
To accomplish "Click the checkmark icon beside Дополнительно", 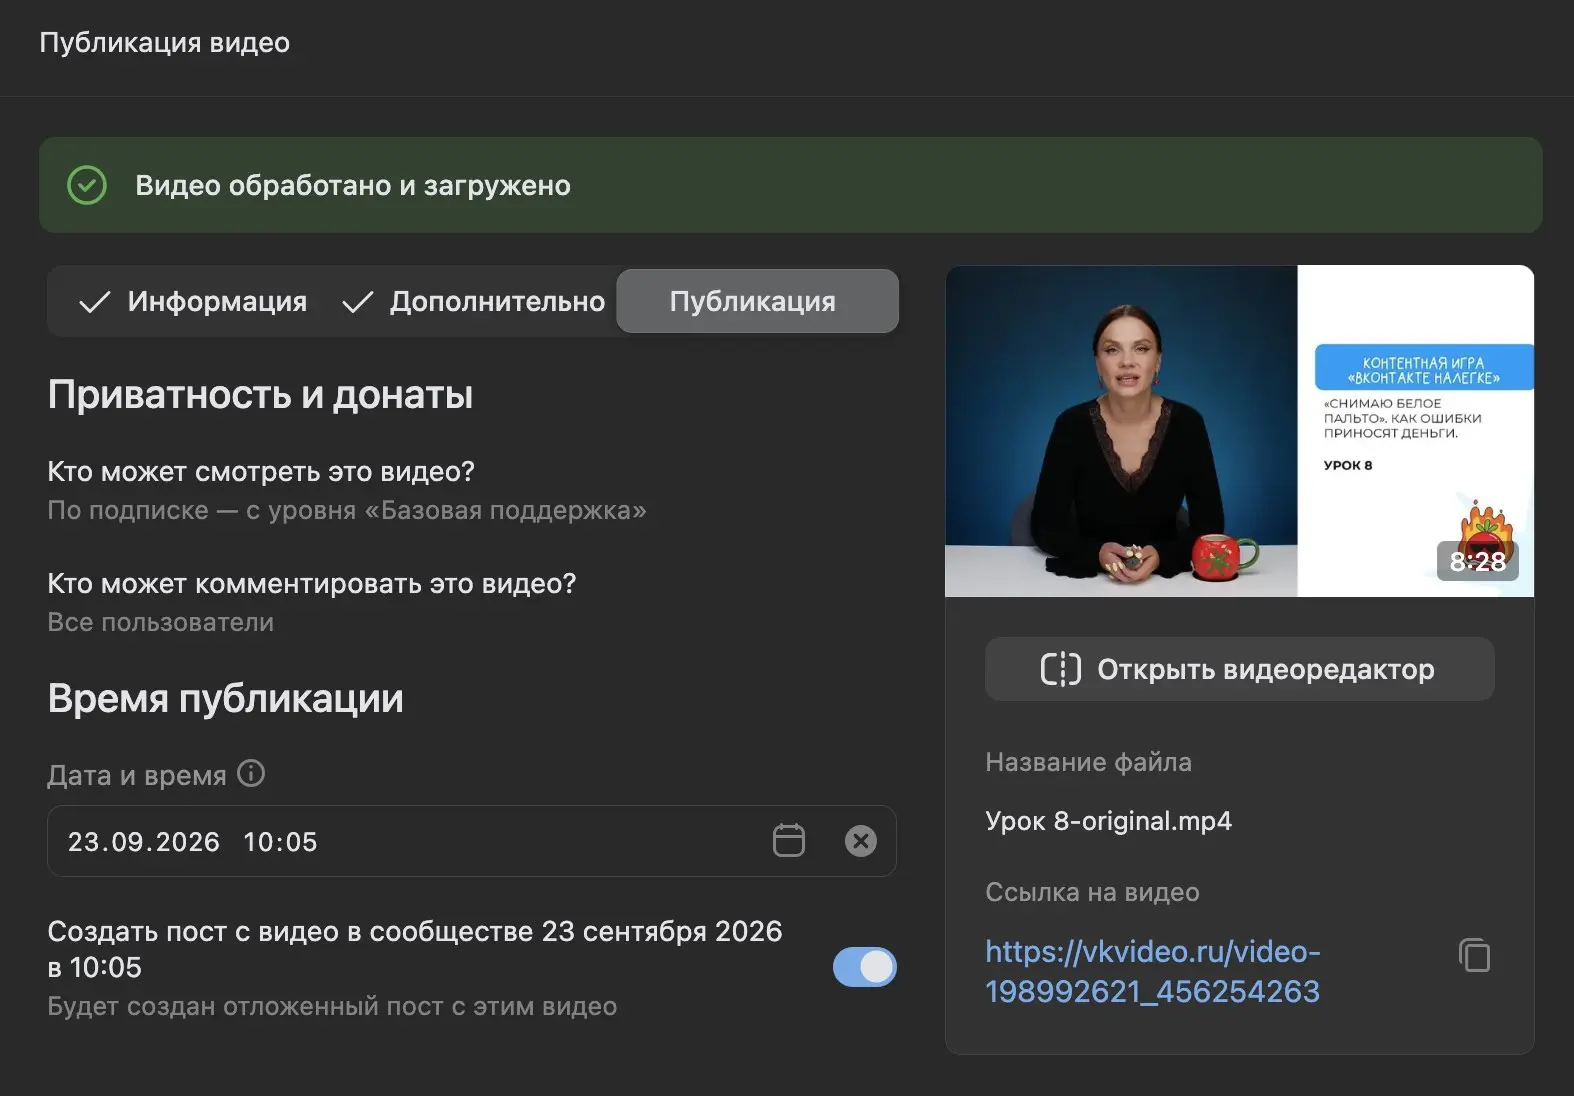I will [x=358, y=302].
